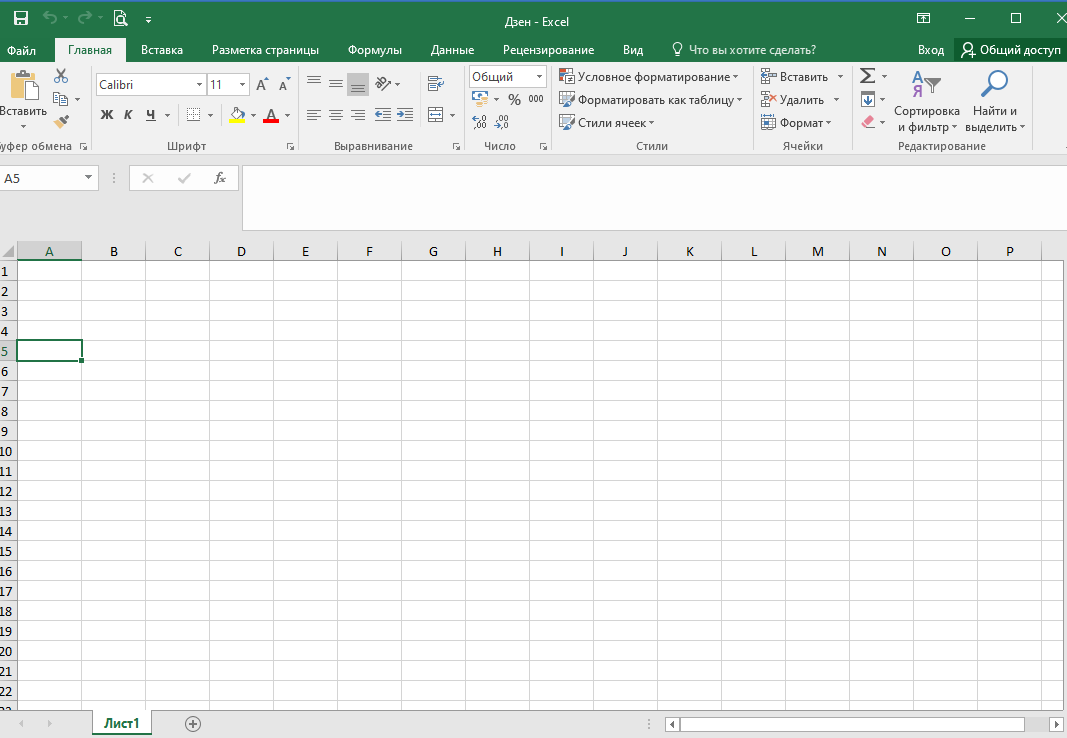Activate the Format Painter brush
This screenshot has height=738, width=1067.
[61, 122]
